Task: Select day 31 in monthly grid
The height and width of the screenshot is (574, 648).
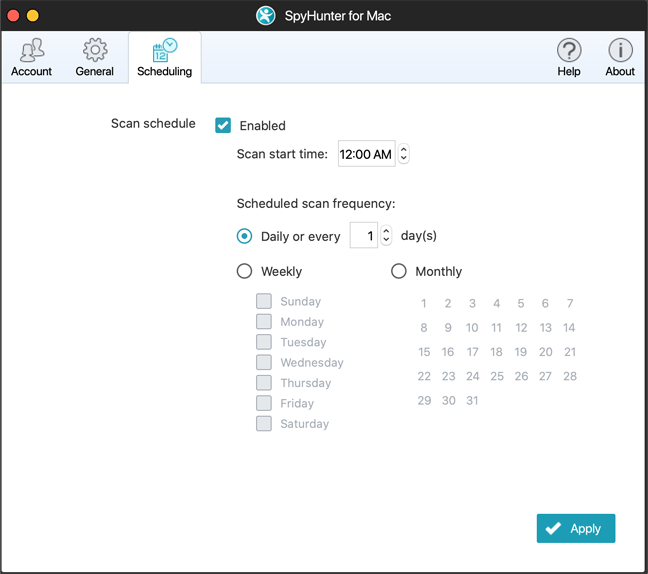Action: pyautogui.click(x=472, y=400)
